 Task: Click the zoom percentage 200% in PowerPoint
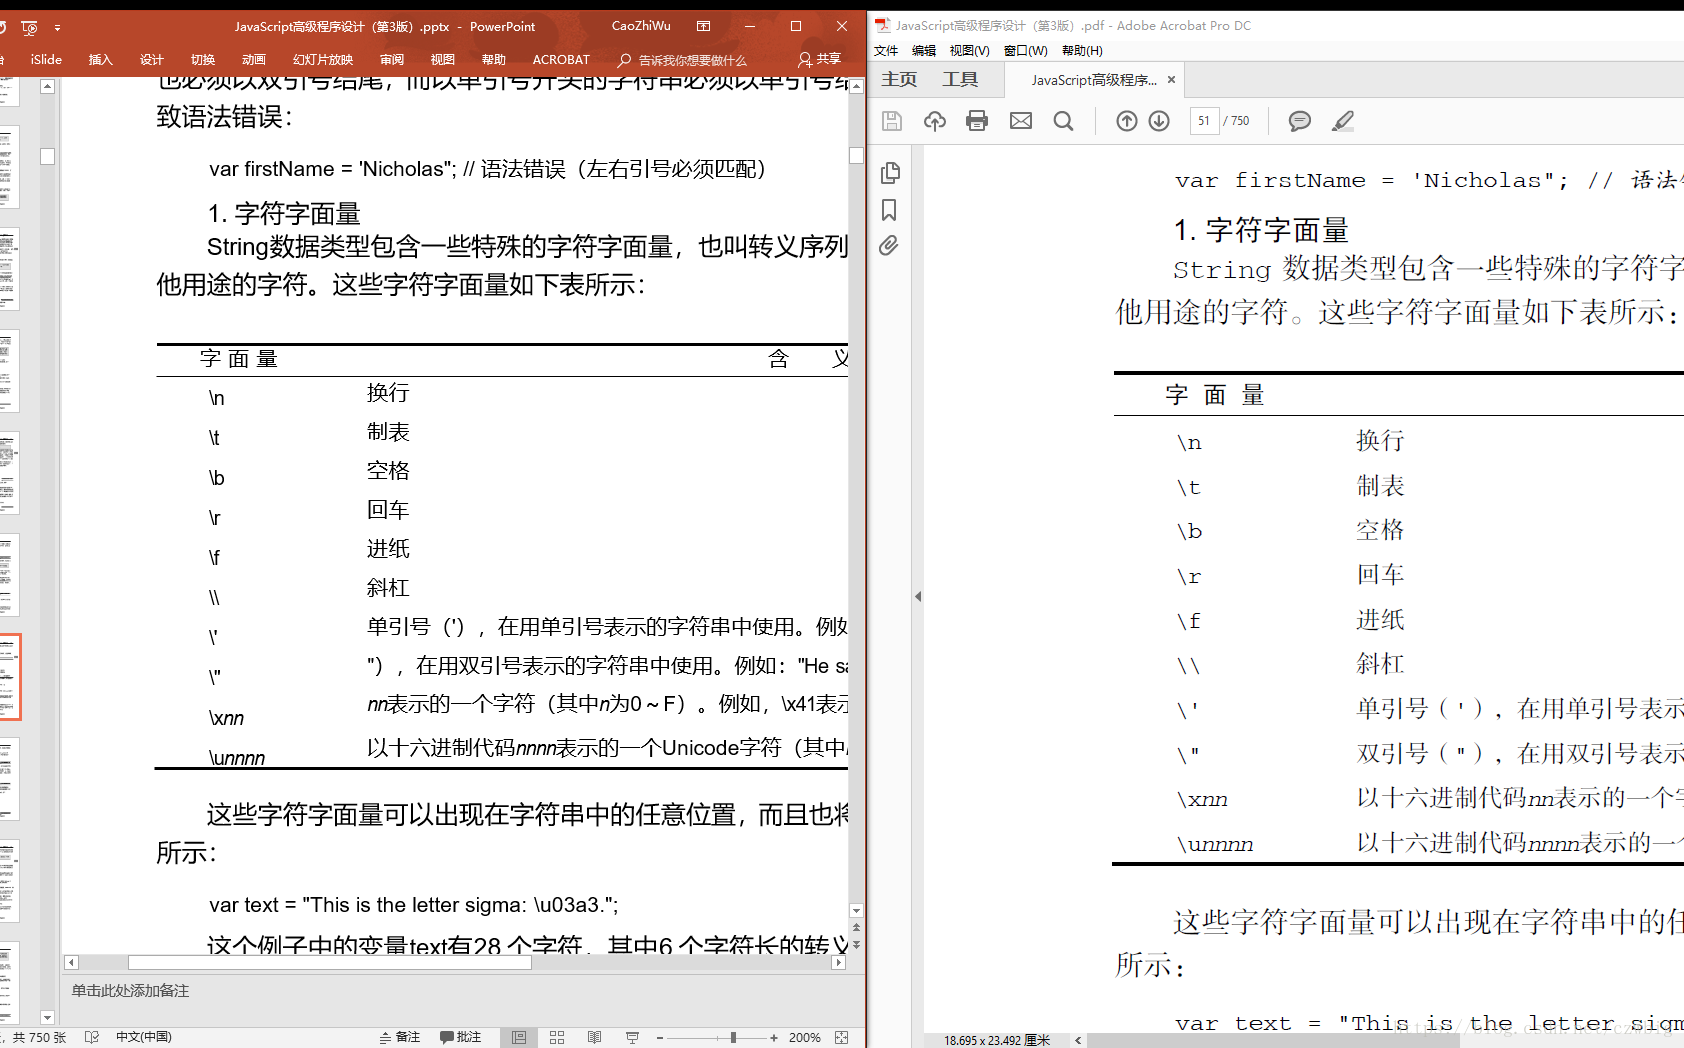click(x=805, y=1038)
